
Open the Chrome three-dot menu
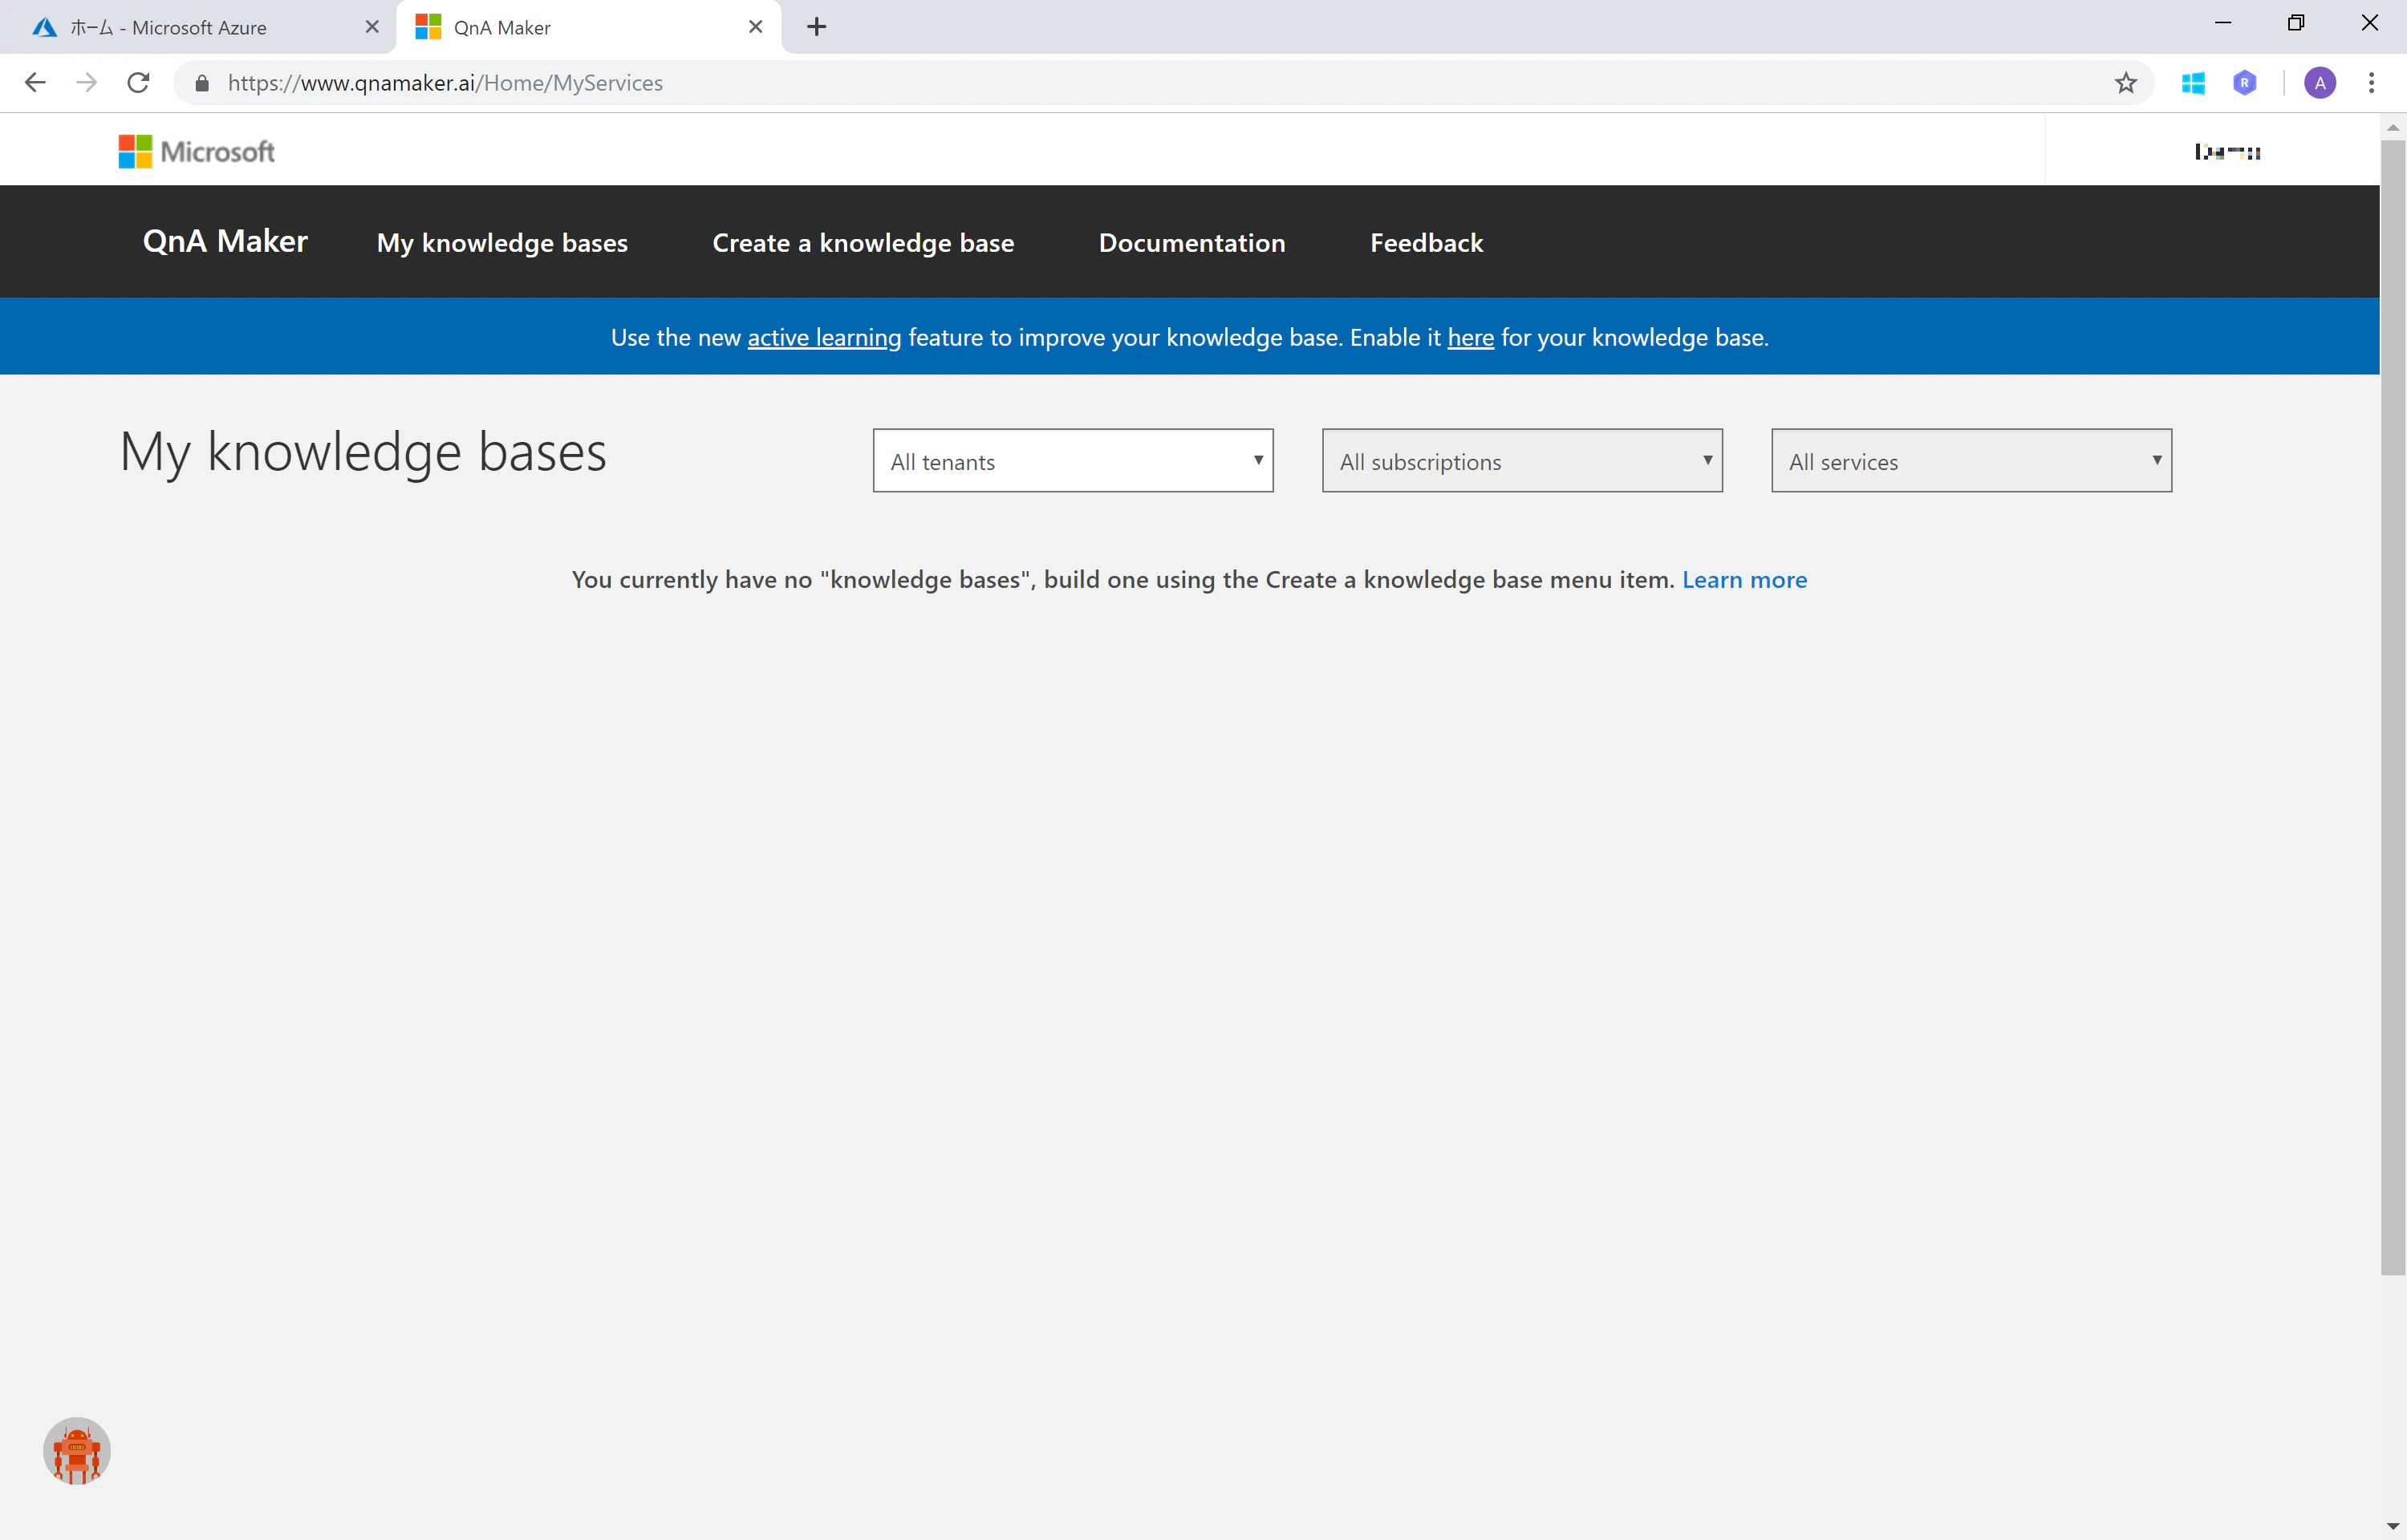pos(2371,83)
